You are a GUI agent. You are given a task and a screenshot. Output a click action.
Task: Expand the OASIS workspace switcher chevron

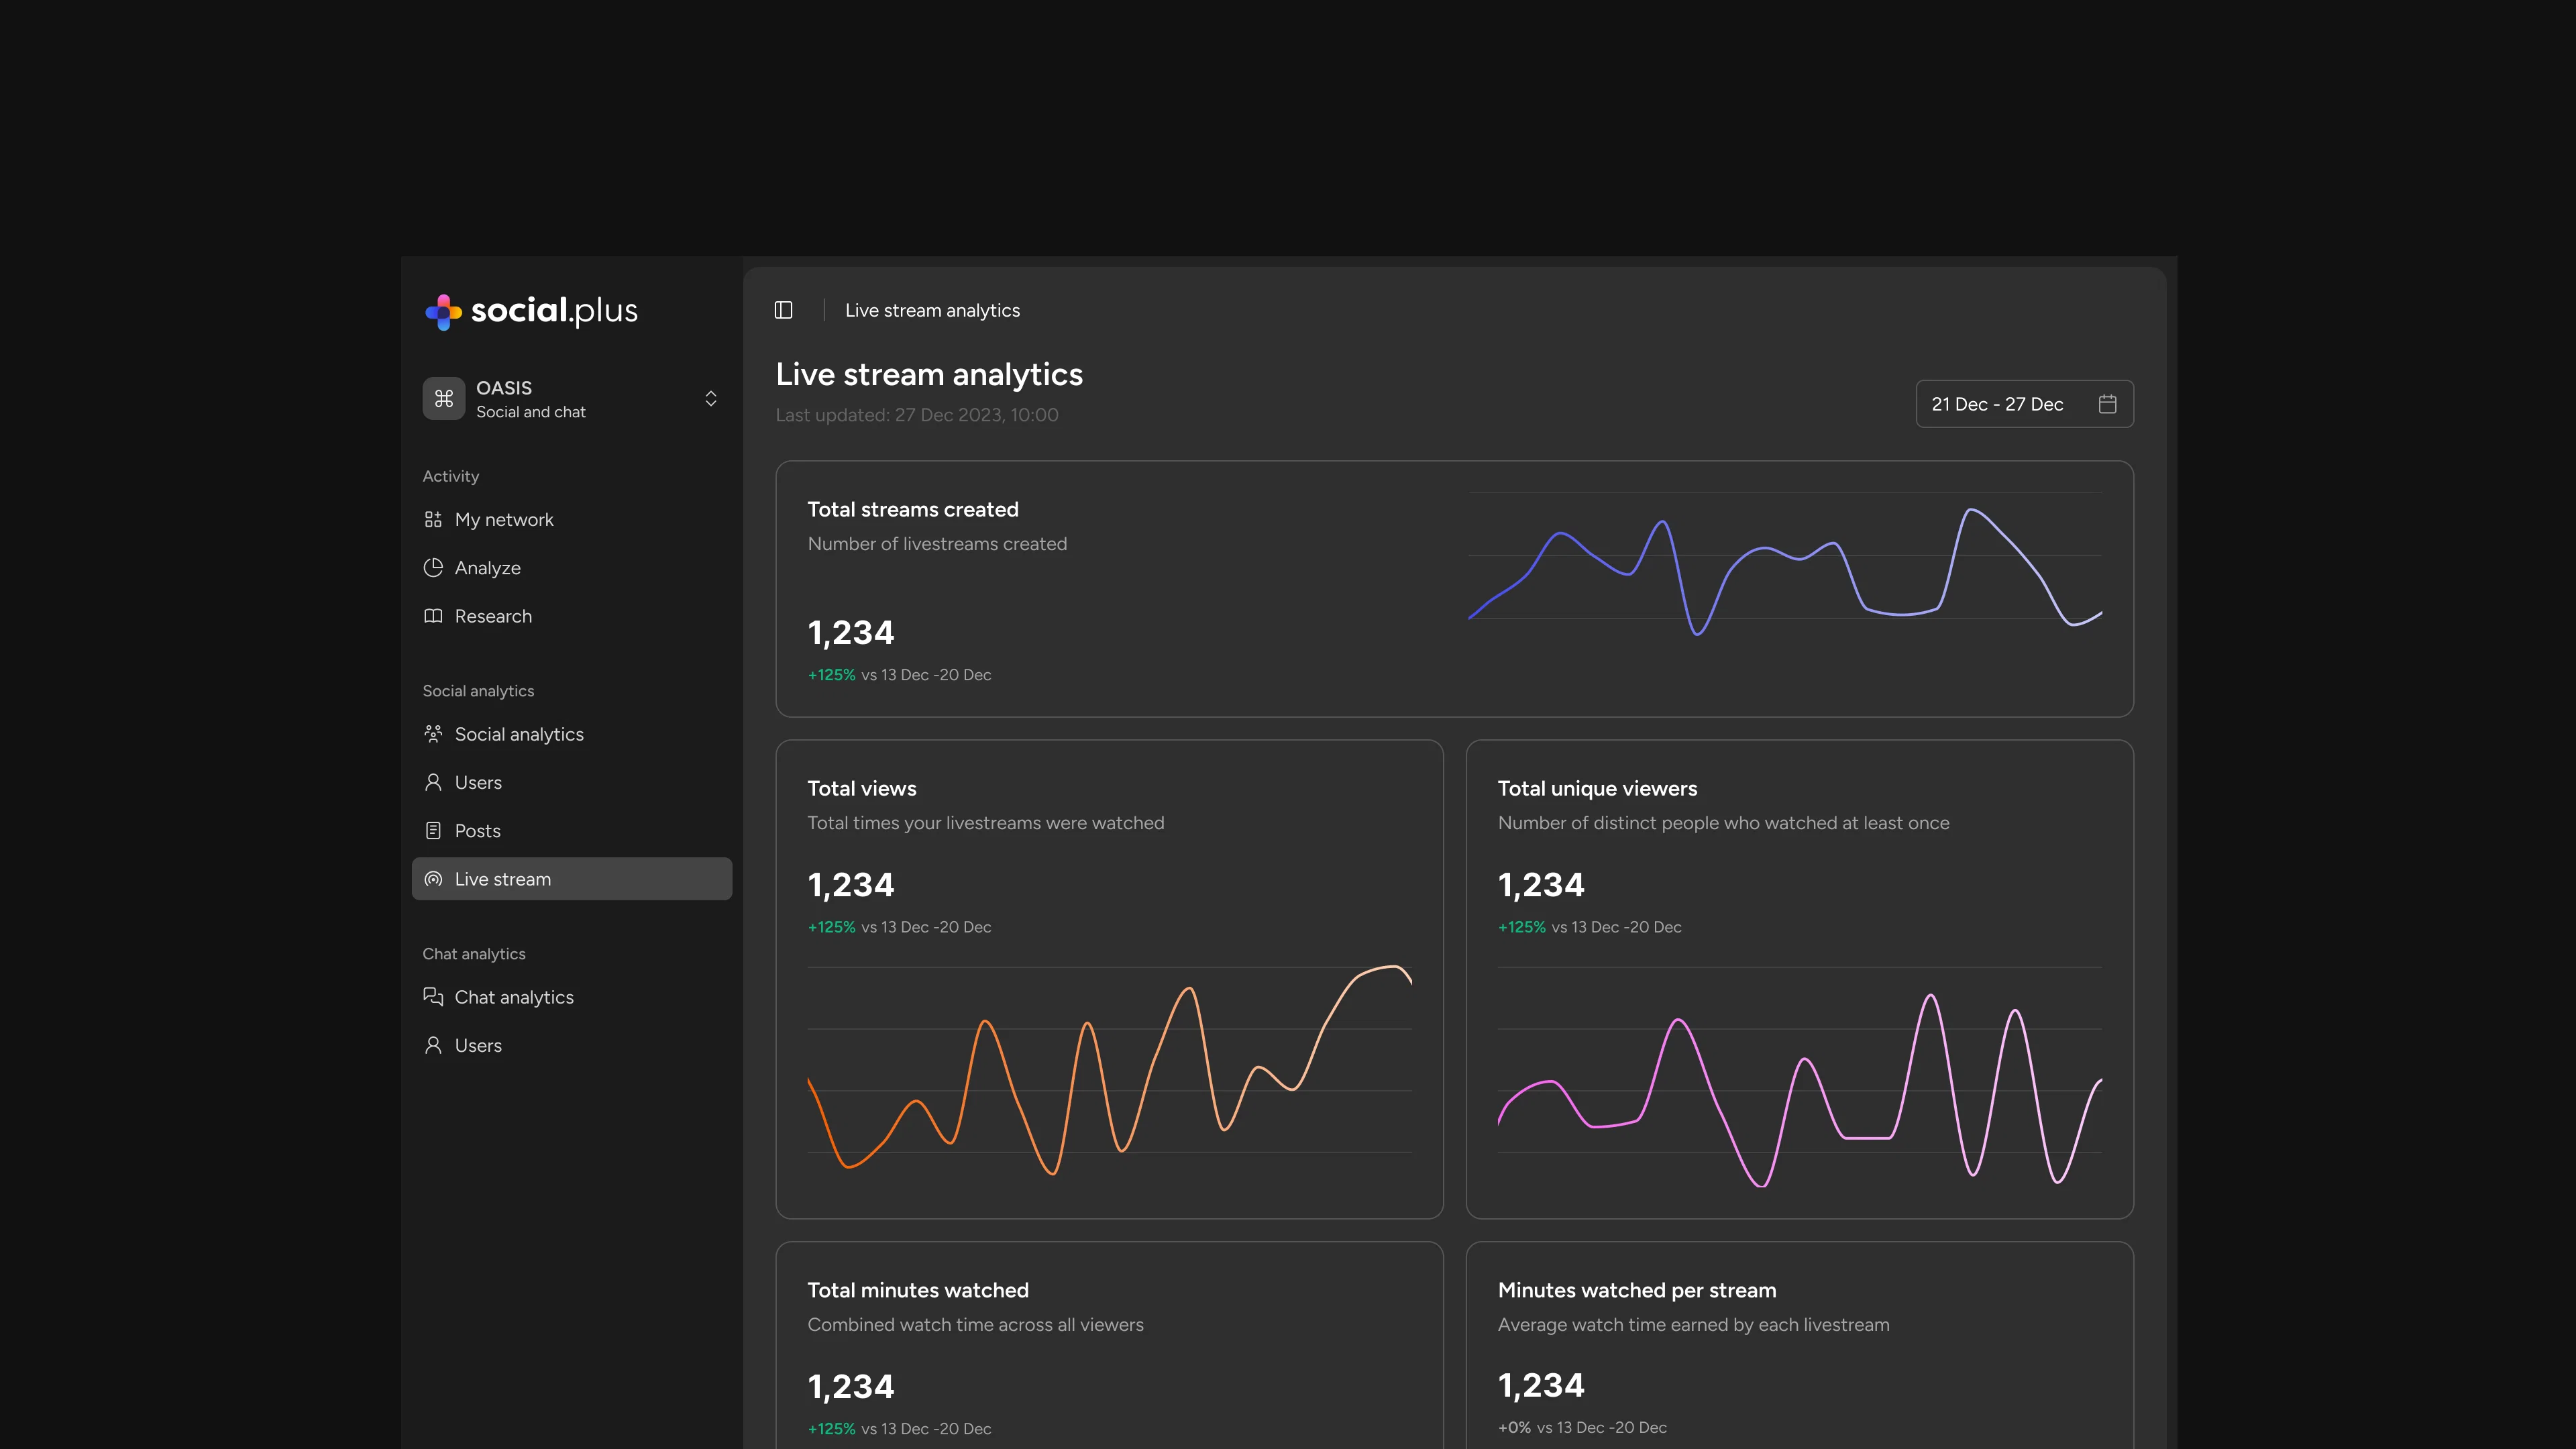click(x=711, y=399)
